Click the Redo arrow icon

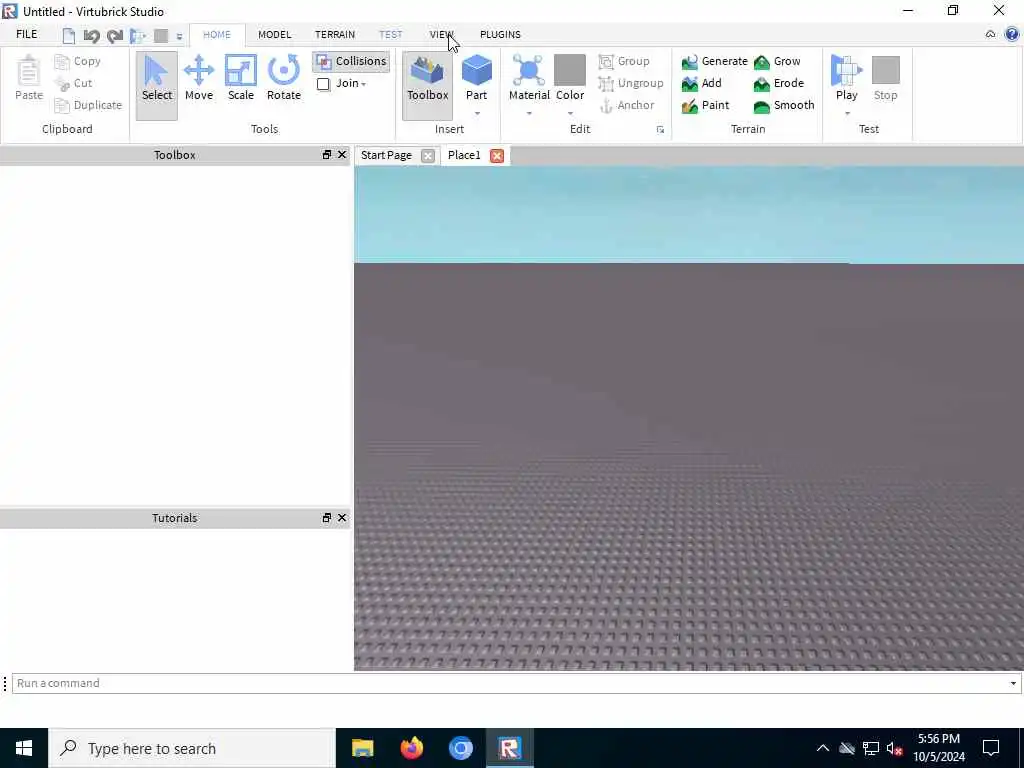[x=114, y=36]
